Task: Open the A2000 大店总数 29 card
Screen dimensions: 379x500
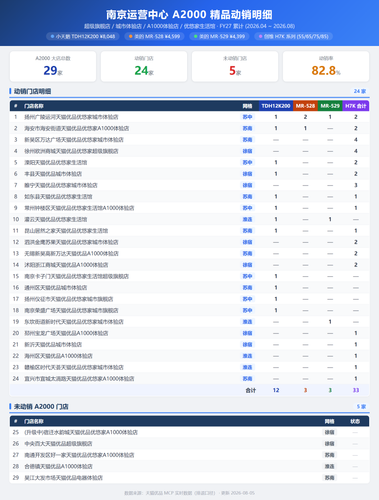Action: pyautogui.click(x=53, y=66)
